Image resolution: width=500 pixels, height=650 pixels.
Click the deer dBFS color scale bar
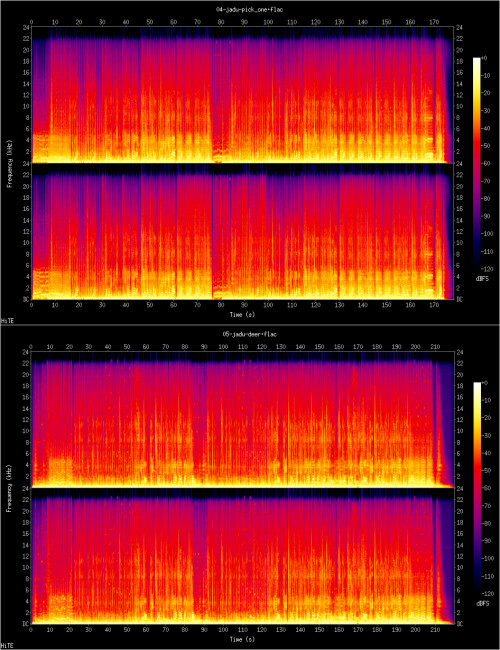click(477, 489)
